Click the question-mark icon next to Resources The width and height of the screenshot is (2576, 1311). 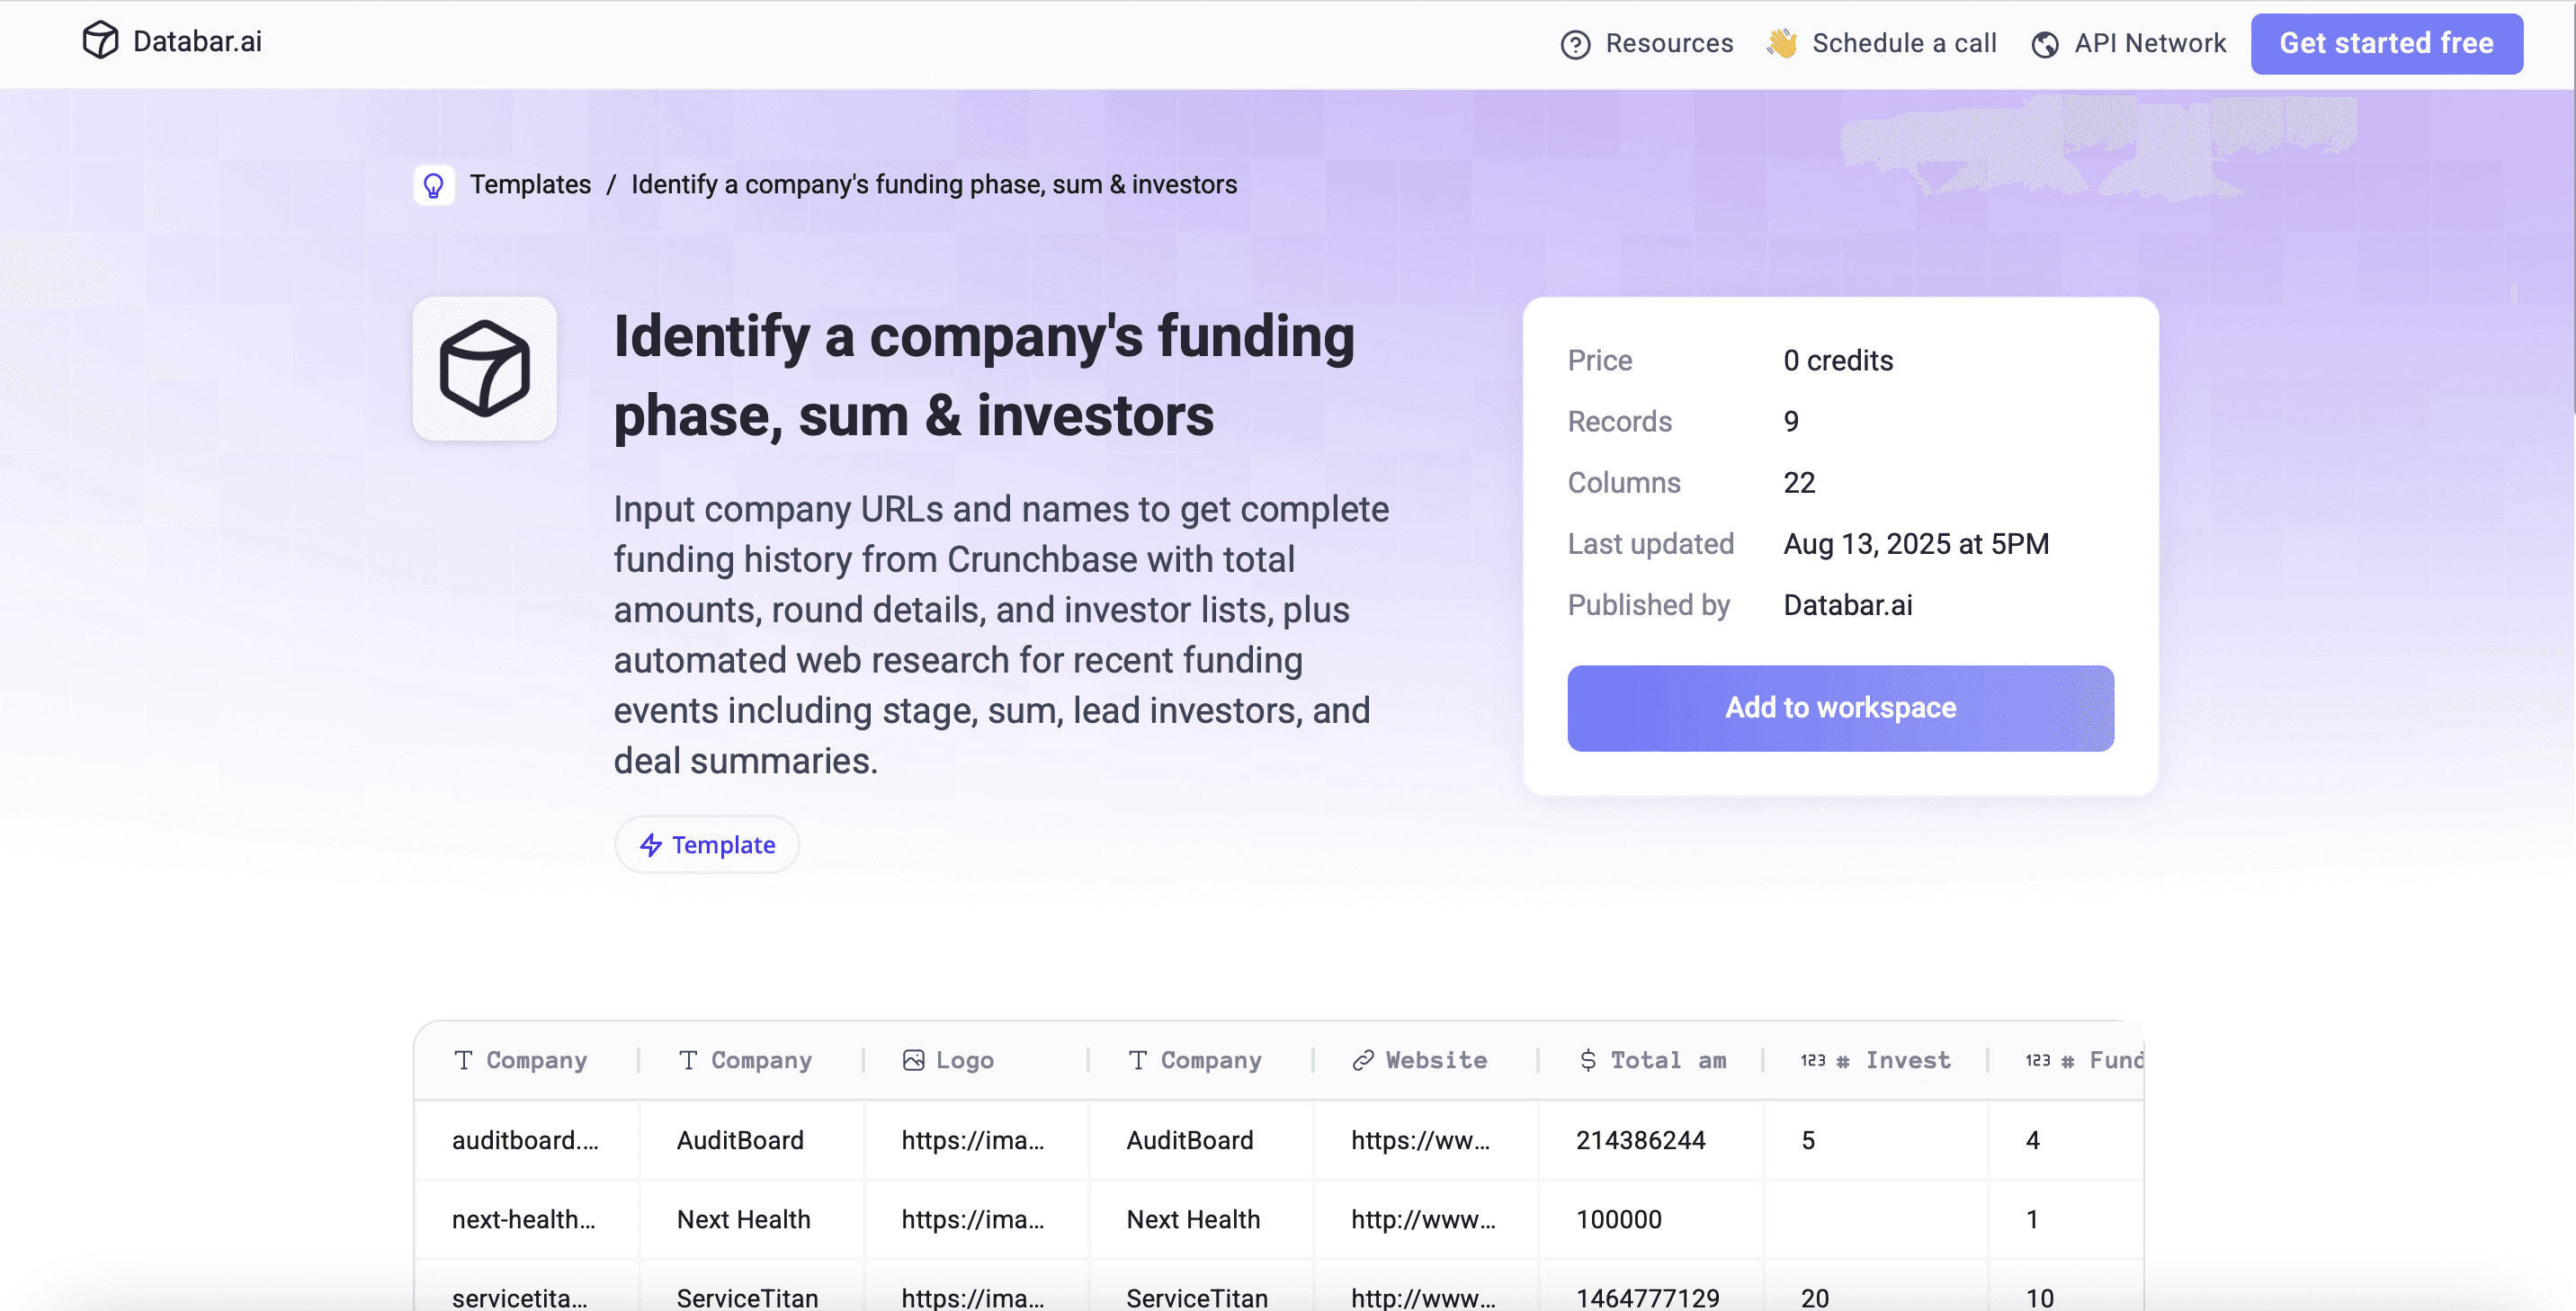(x=1575, y=44)
